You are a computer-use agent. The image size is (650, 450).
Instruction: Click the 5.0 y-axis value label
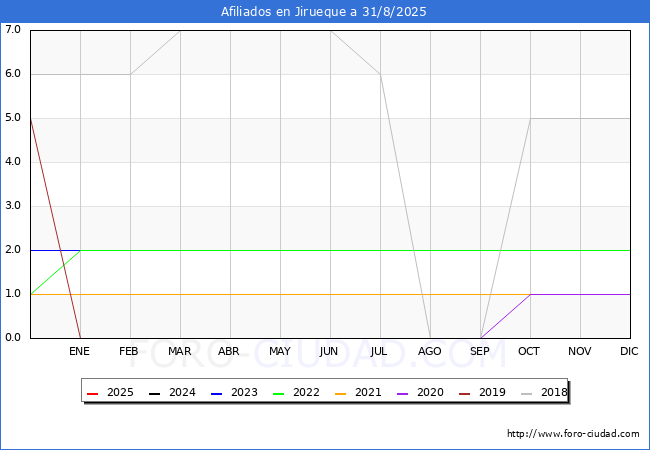13,118
